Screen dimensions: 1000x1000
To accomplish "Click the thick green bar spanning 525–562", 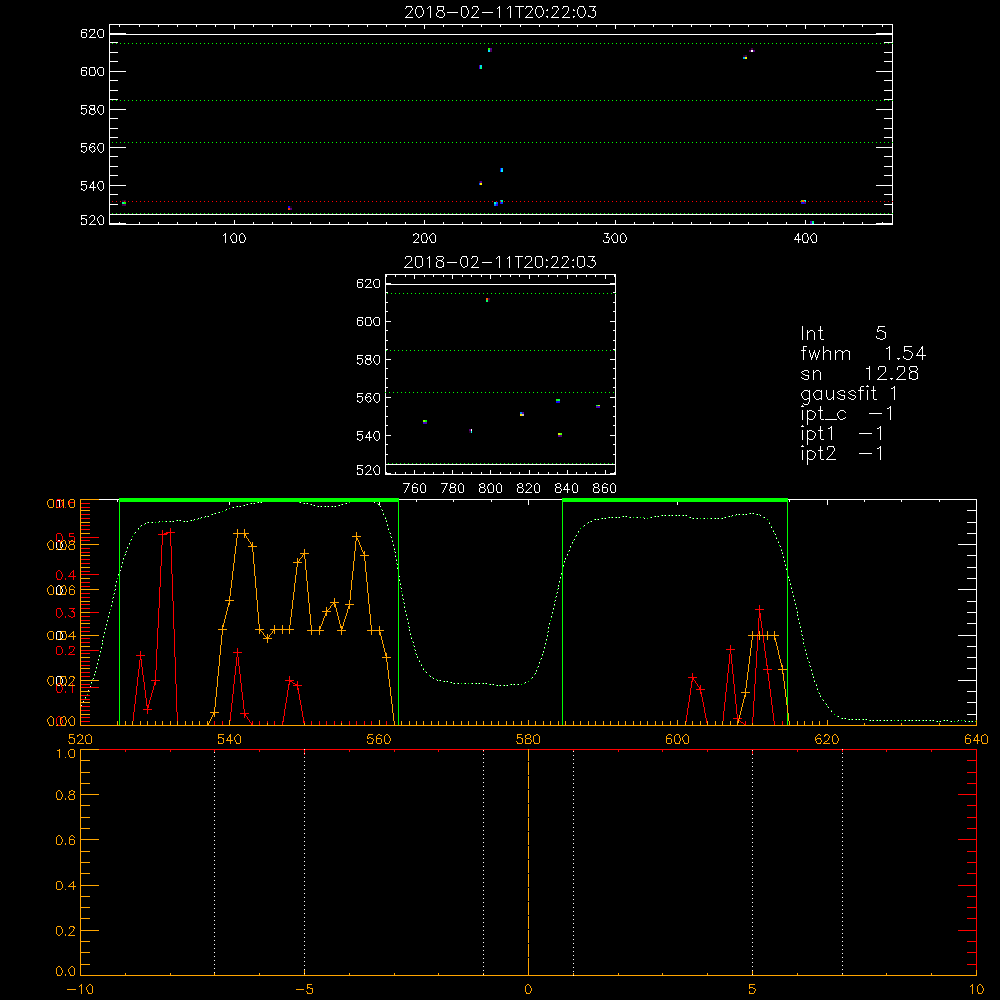I will (x=259, y=500).
